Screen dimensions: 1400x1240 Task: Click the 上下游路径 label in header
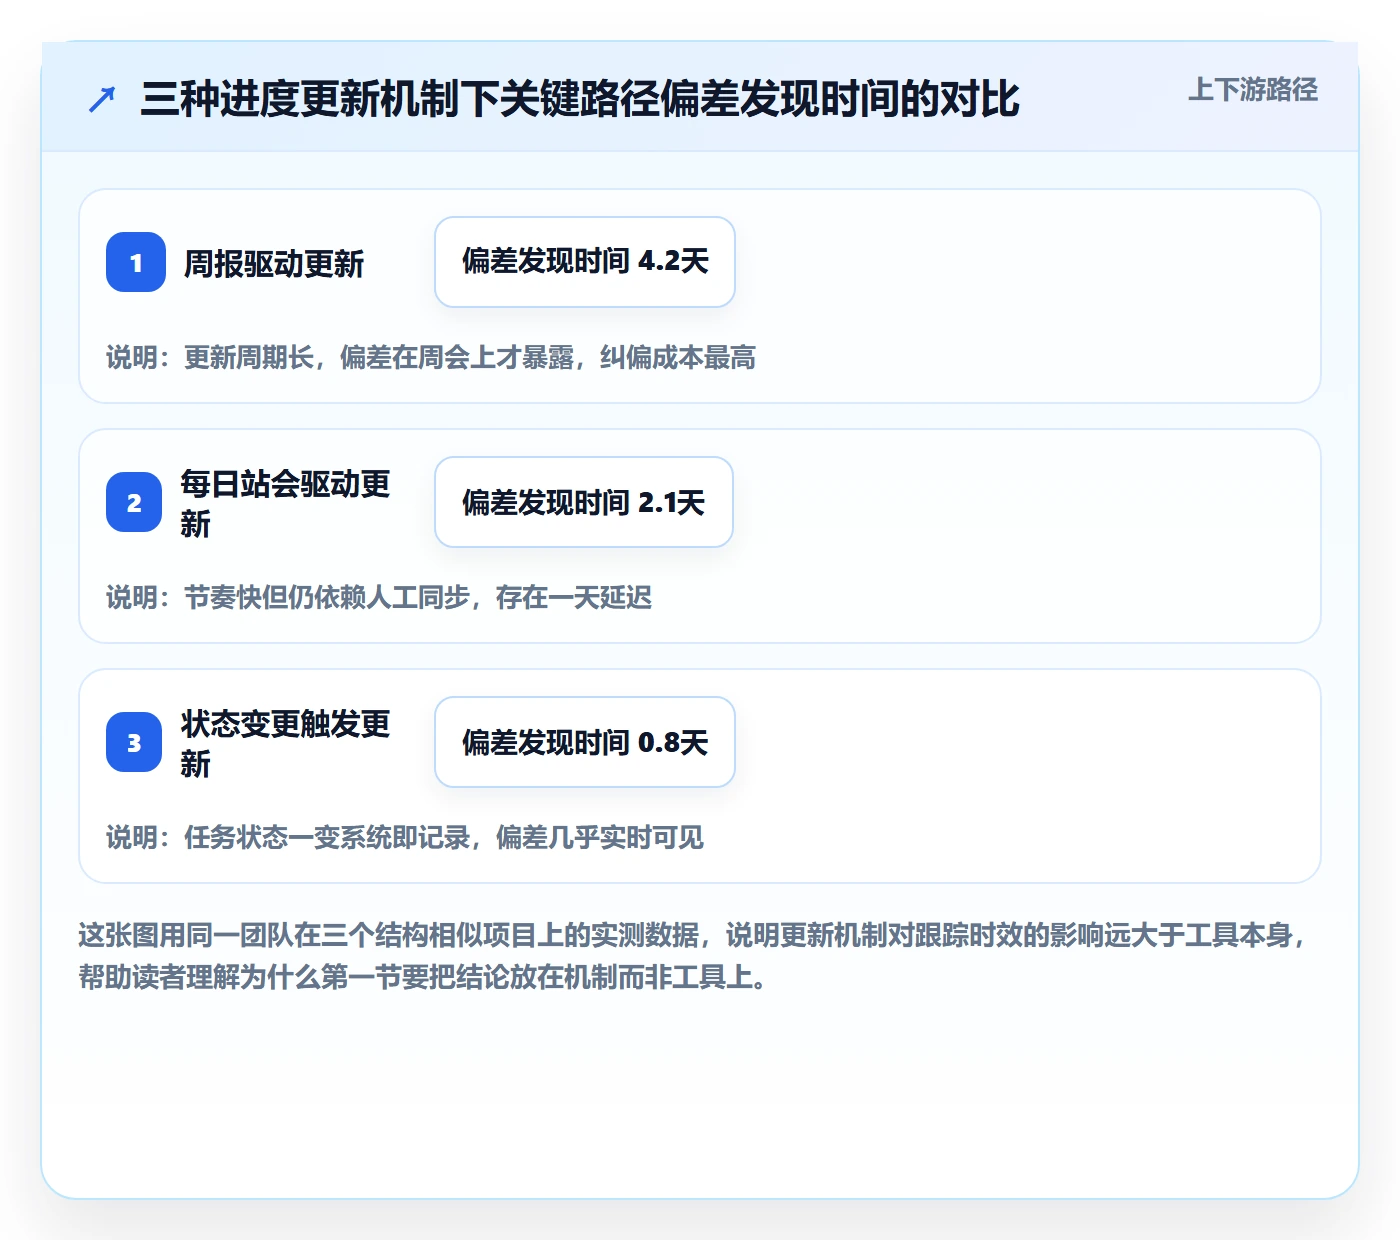[1252, 90]
